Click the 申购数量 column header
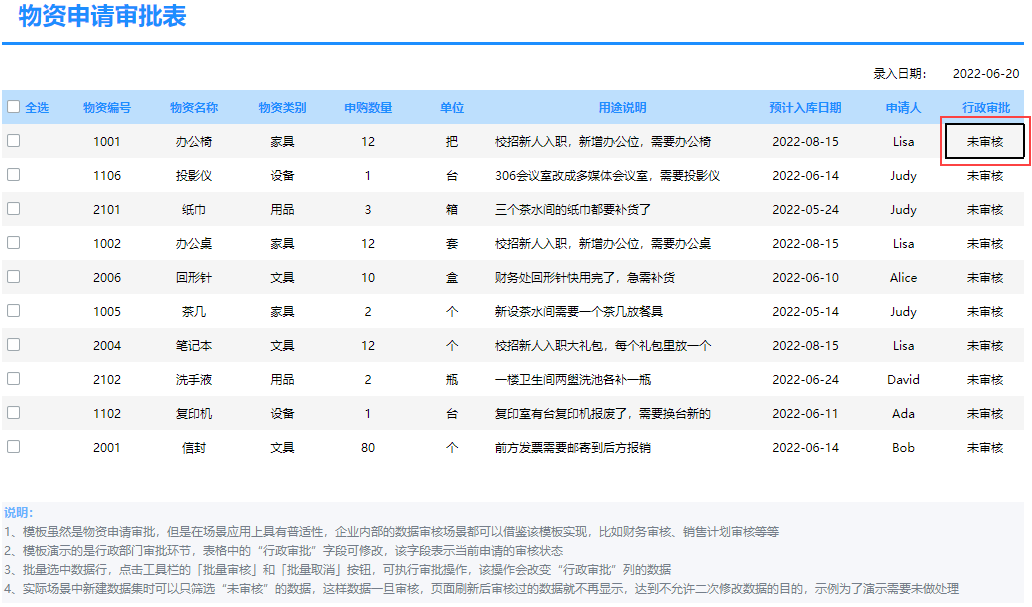Screen dimensions: 1032x607 tap(368, 107)
